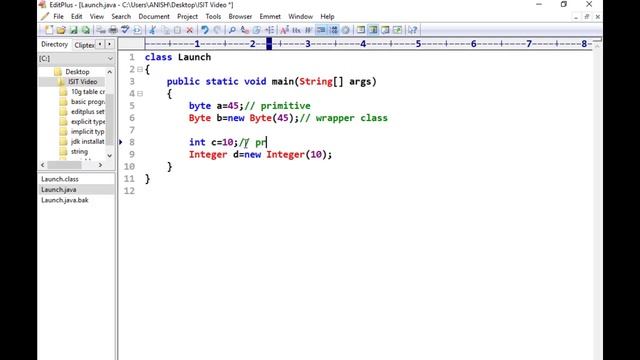Click the Save All icon

[x=85, y=30]
